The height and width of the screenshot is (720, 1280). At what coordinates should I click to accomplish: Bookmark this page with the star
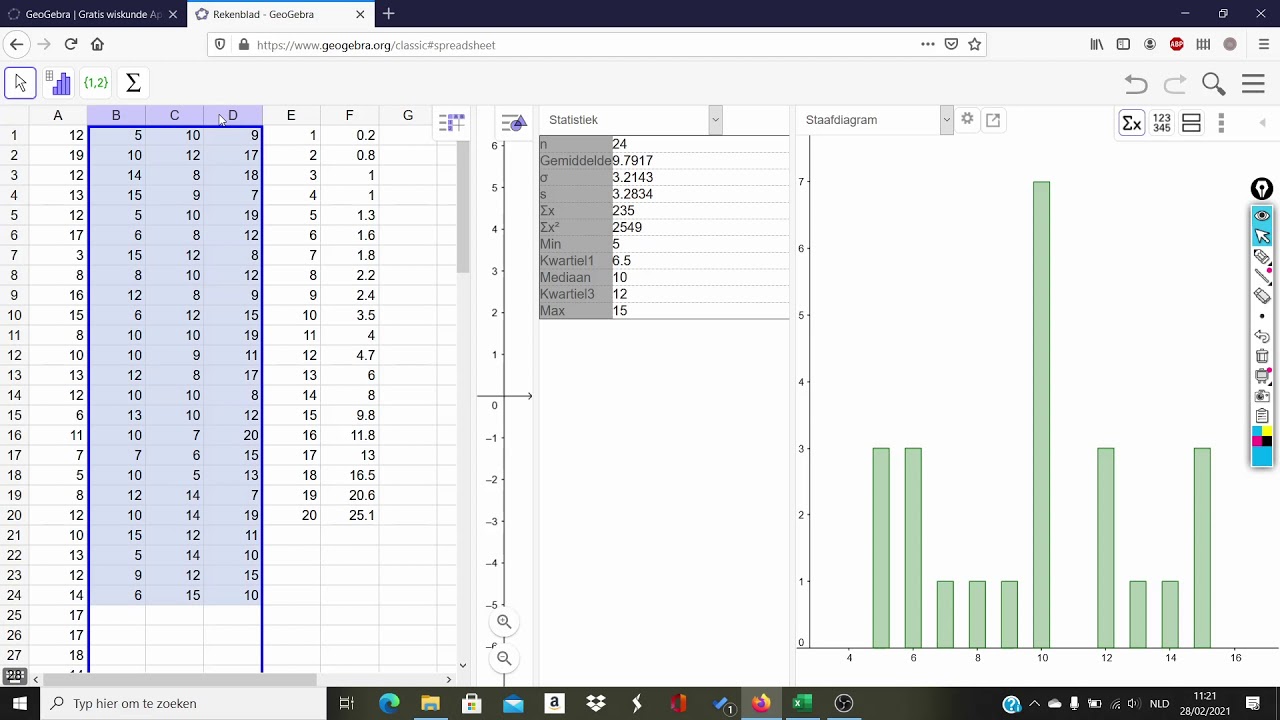coord(974,44)
